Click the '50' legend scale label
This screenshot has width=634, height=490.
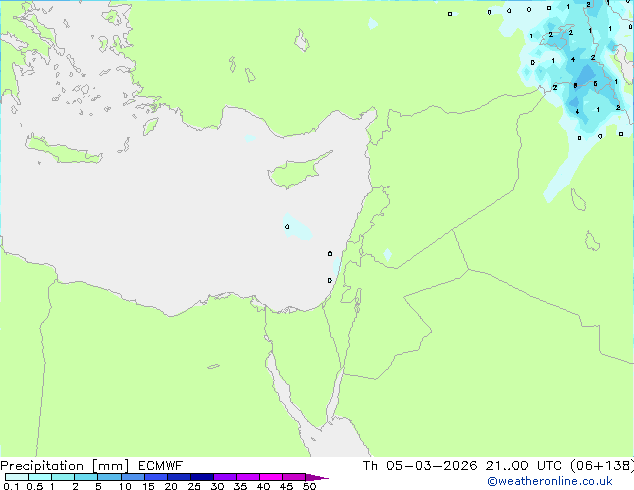click(309, 486)
